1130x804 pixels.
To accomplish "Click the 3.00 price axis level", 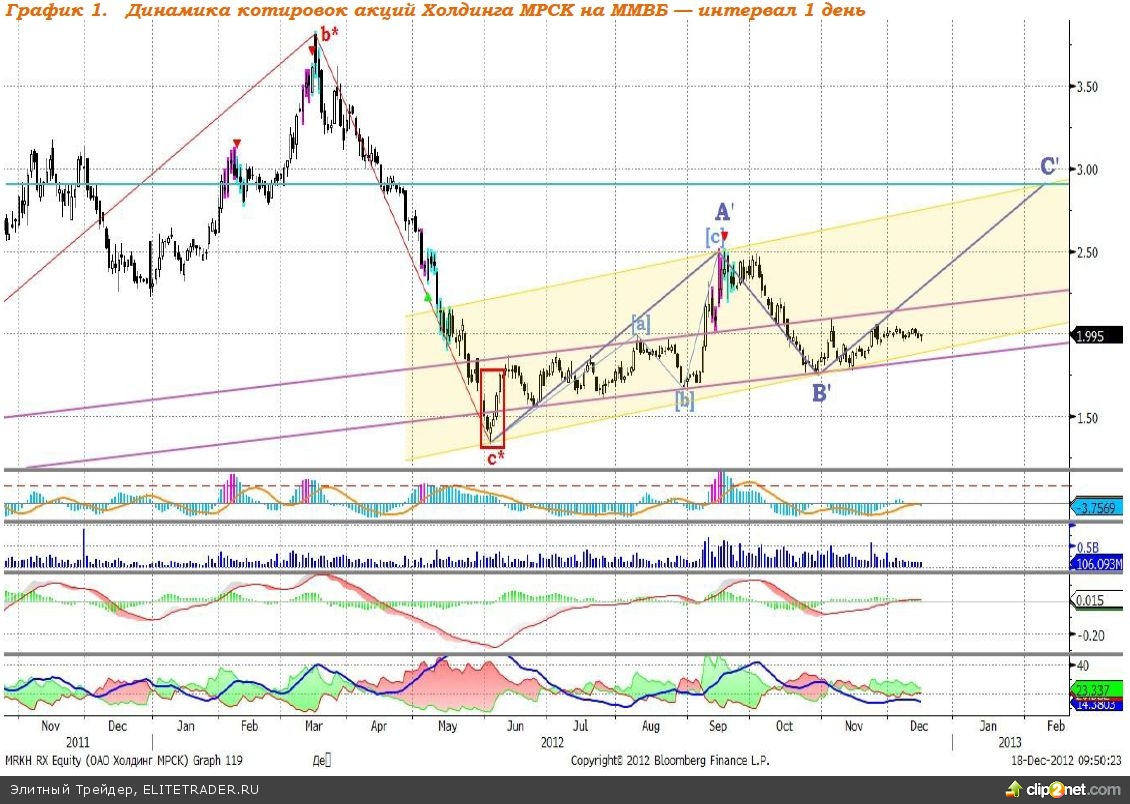I will pos(1087,169).
